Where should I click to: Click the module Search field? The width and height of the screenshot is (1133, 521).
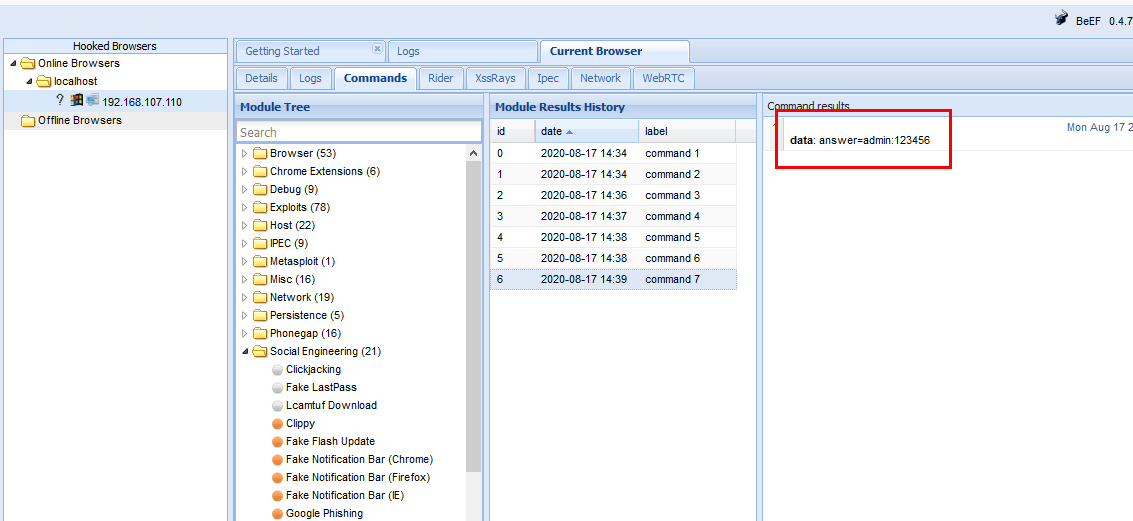tap(358, 132)
